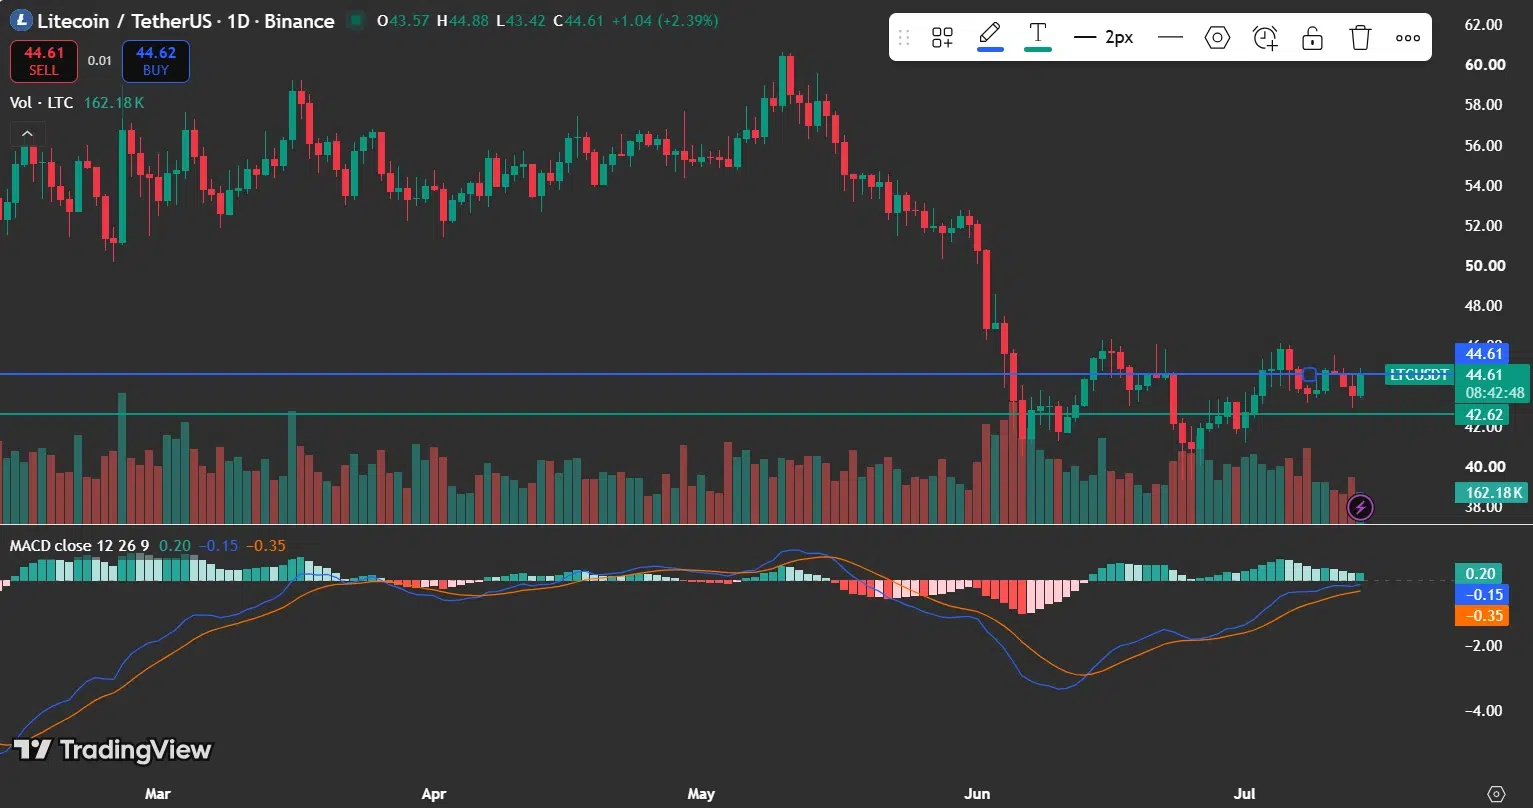Click the blue 44.61 horizontal line axis label
1533x808 pixels.
[1484, 354]
